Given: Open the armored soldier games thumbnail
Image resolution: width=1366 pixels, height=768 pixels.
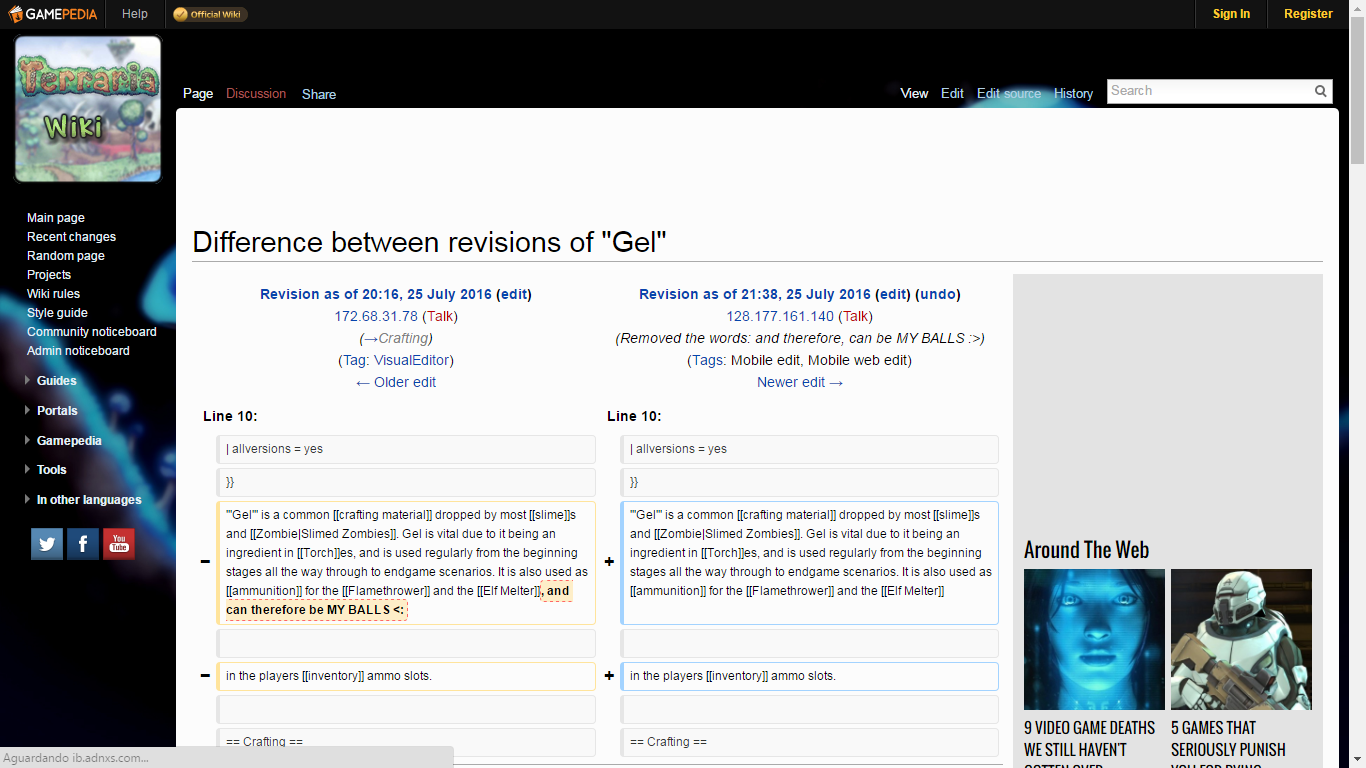Looking at the screenshot, I should coord(1241,639).
